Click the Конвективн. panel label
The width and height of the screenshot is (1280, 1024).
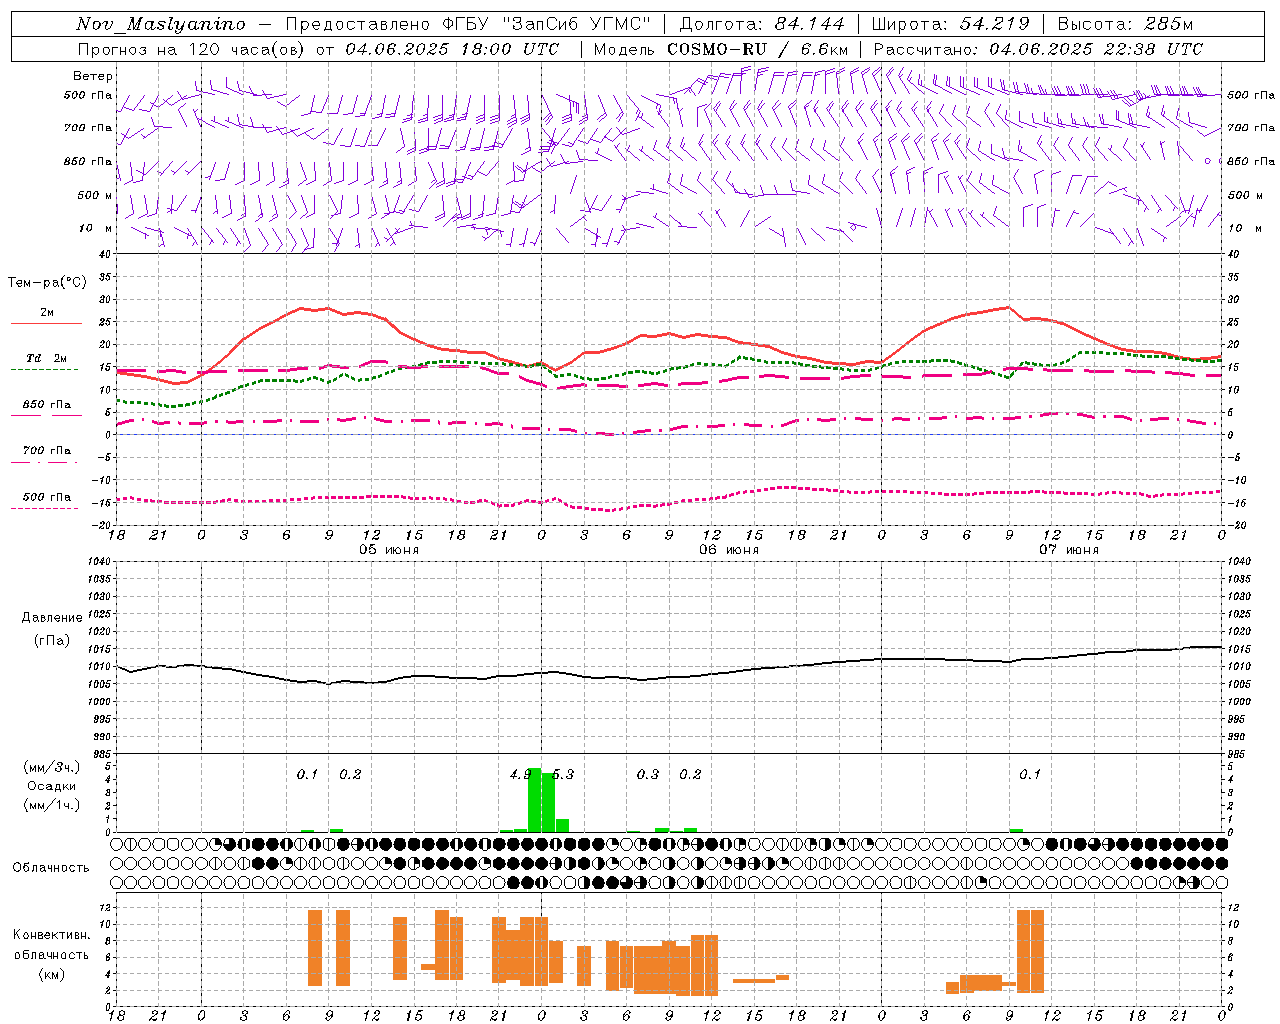52,935
